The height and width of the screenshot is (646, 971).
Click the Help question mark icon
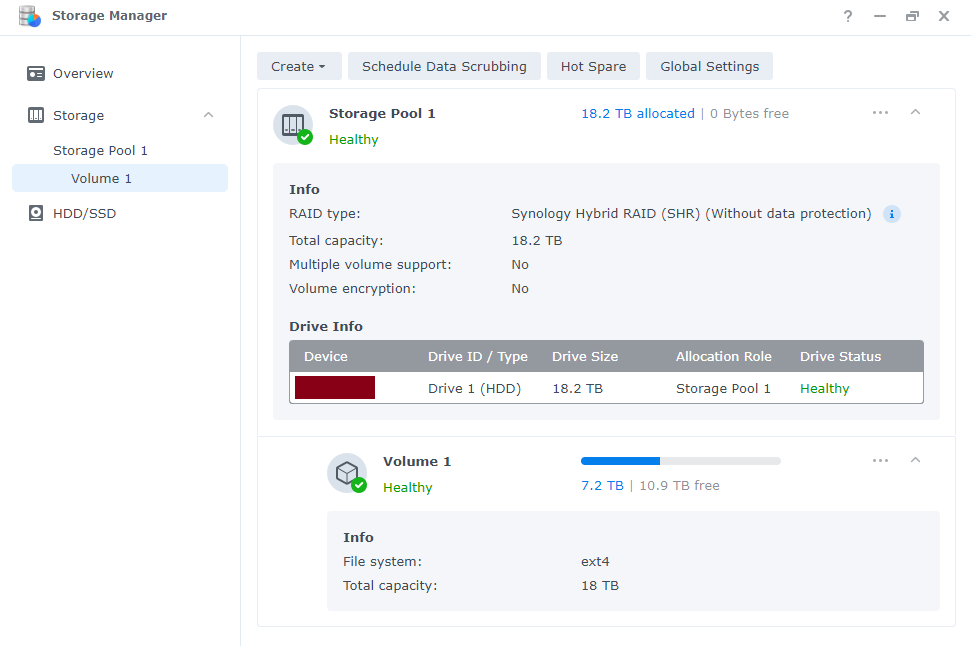847,16
